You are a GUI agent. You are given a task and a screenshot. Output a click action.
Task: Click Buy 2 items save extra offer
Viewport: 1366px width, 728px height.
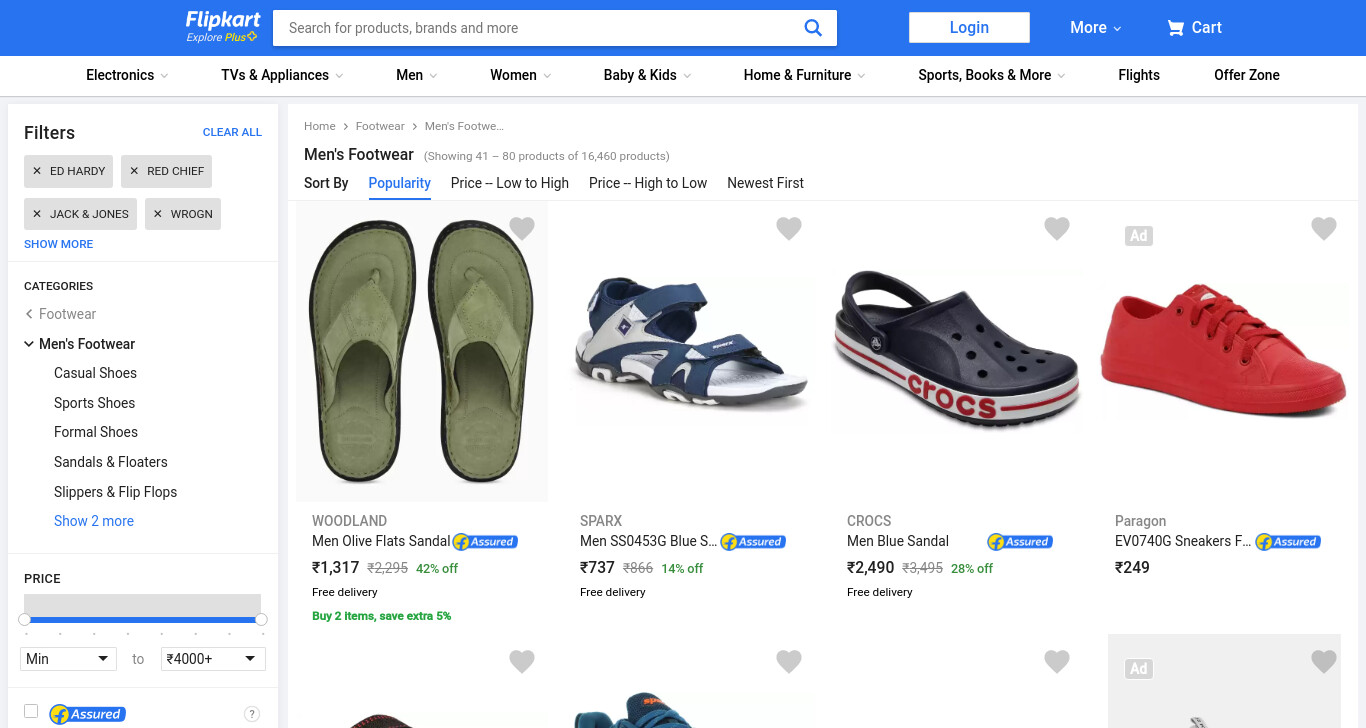coord(381,616)
